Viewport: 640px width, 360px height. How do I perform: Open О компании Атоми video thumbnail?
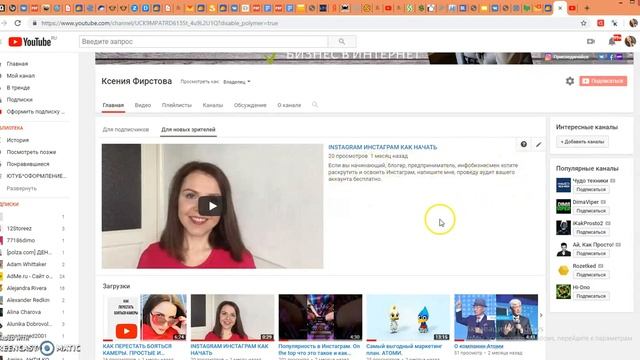coord(496,318)
